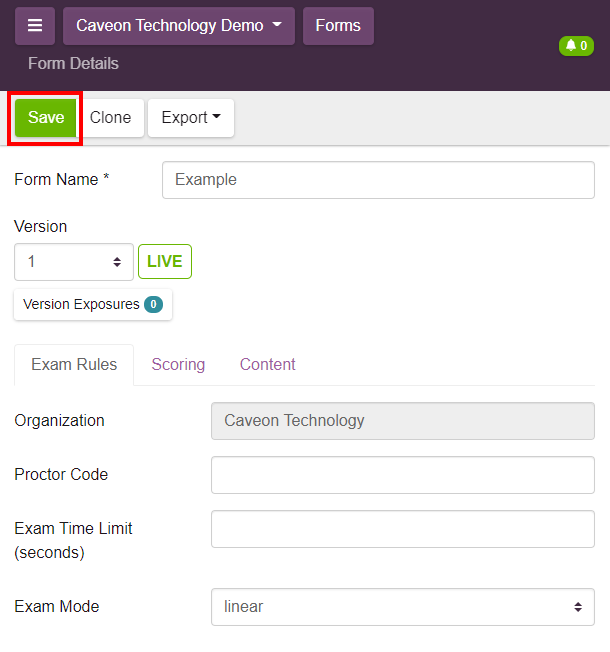This screenshot has width=610, height=652.
Task: Click the Form Name input field
Action: 378,180
